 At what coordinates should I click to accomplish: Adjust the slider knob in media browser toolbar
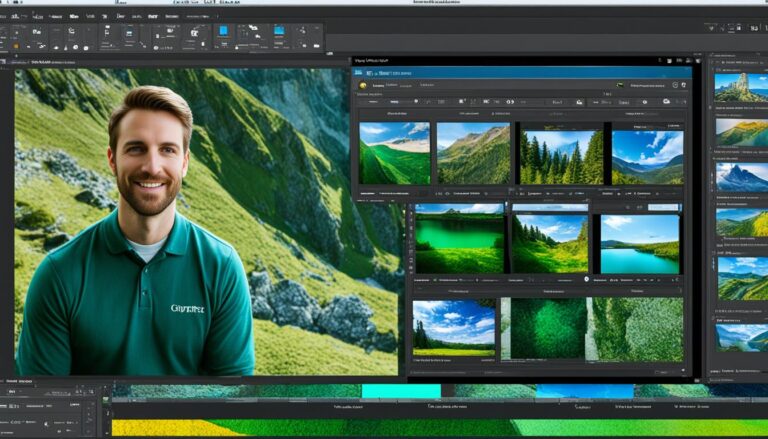point(416,101)
